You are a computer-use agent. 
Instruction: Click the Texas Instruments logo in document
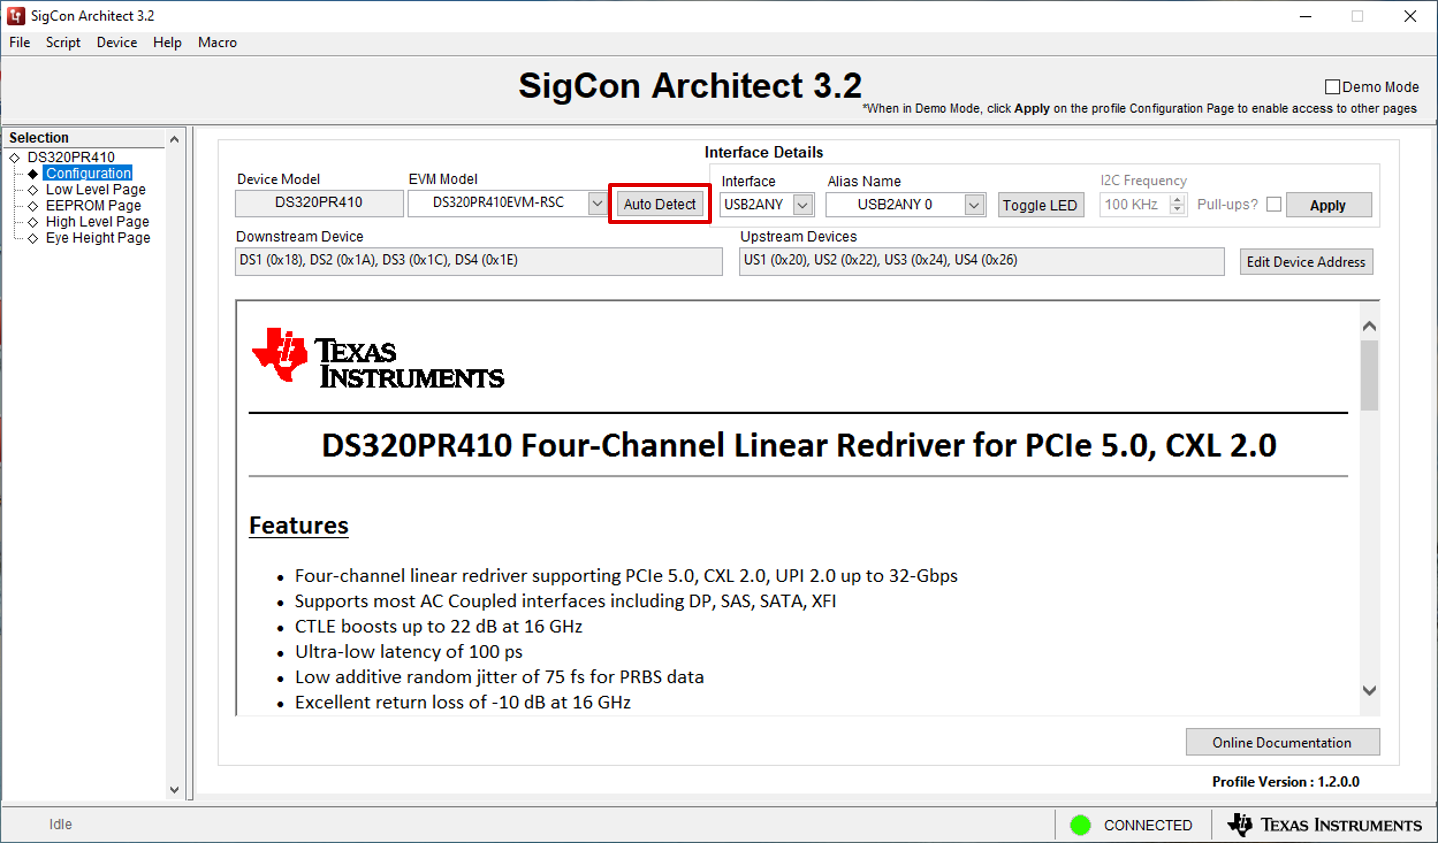(x=378, y=358)
